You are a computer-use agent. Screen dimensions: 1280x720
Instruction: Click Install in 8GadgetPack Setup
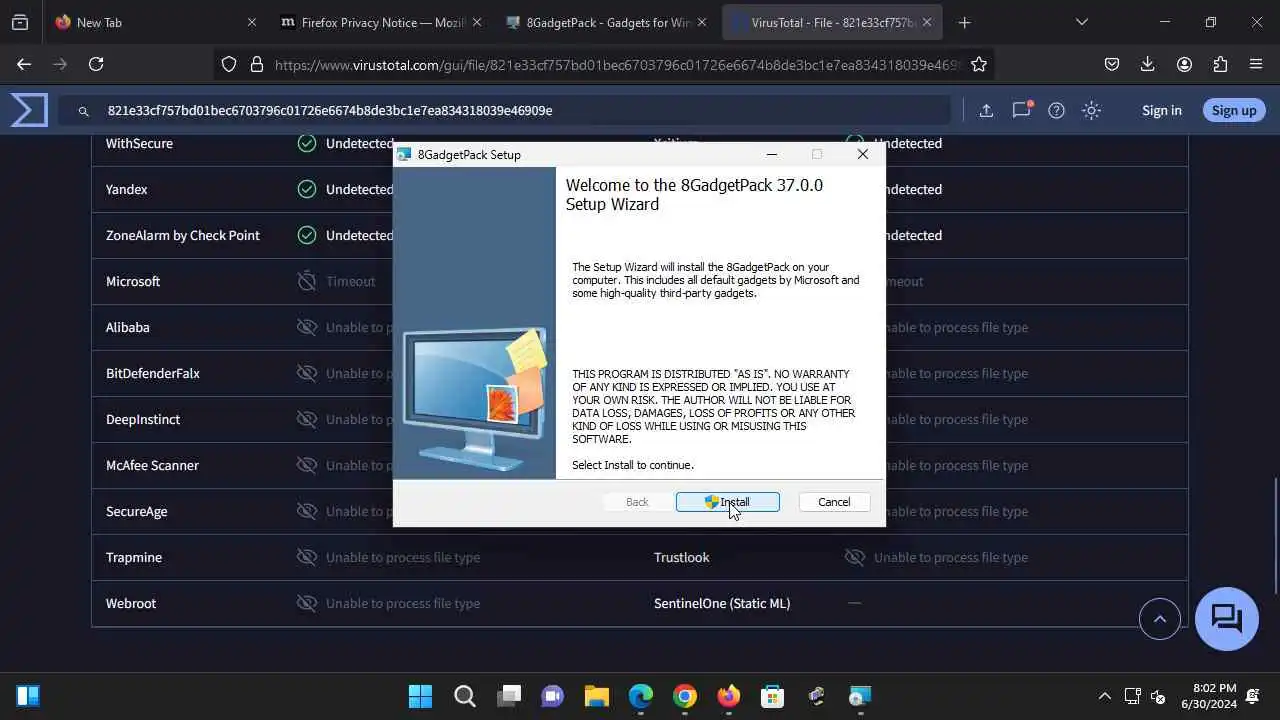[727, 502]
